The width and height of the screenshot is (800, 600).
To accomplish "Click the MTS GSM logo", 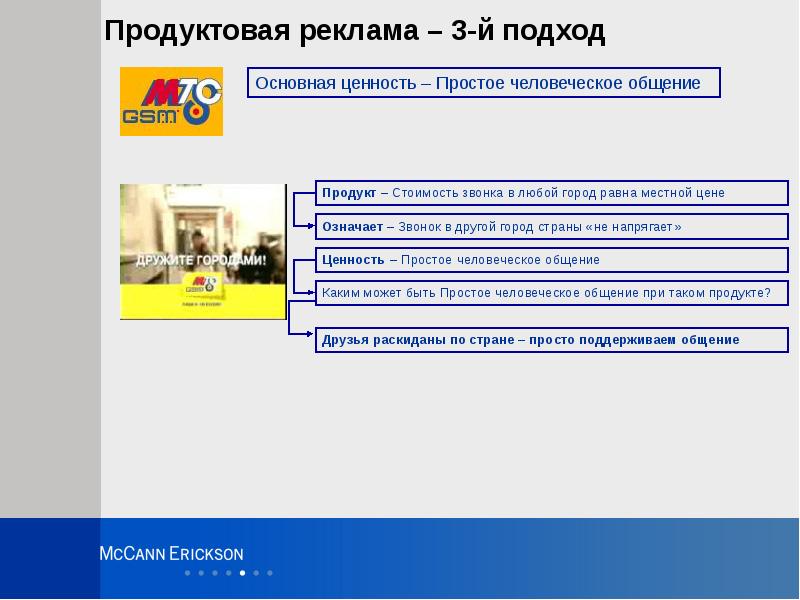I will click(170, 100).
